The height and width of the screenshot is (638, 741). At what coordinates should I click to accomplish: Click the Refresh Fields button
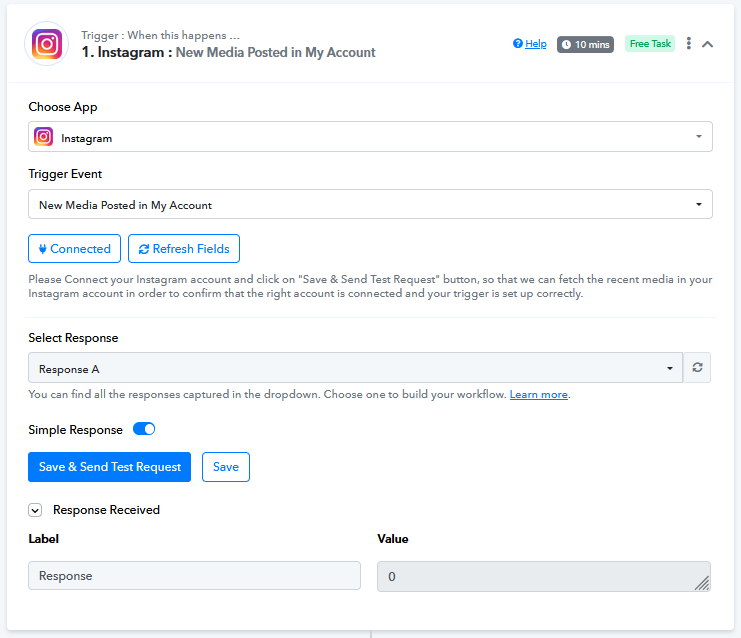(x=184, y=249)
